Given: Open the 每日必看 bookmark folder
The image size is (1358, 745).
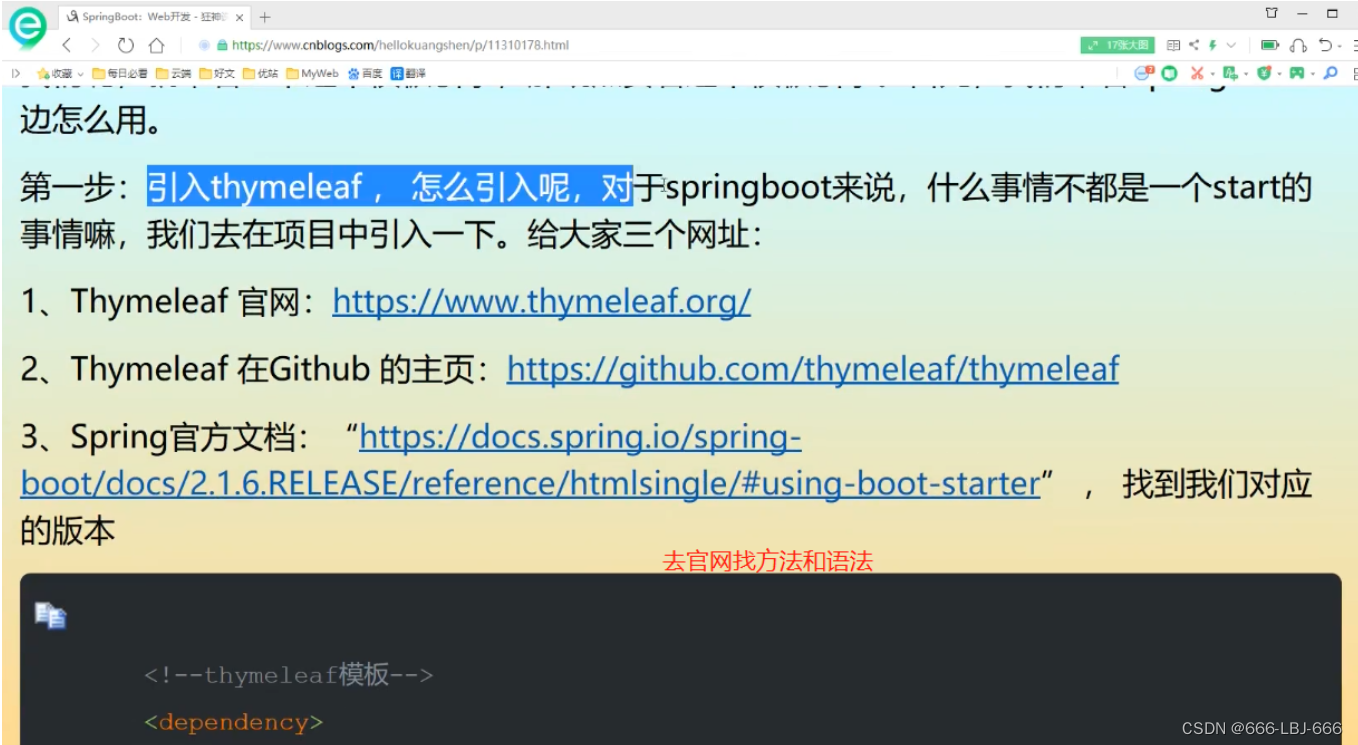Looking at the screenshot, I should tap(119, 73).
